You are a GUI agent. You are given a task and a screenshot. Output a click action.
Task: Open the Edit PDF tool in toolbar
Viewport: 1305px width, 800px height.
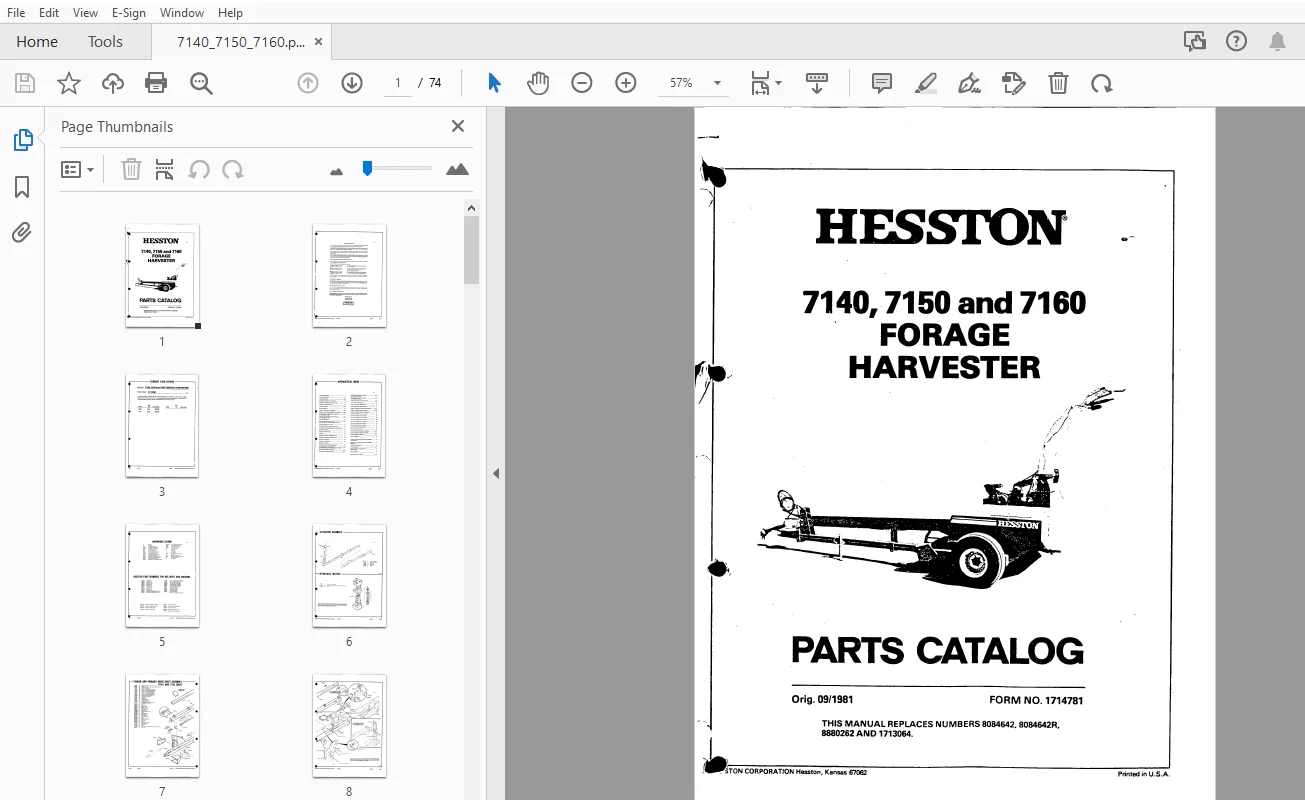pos(1014,83)
